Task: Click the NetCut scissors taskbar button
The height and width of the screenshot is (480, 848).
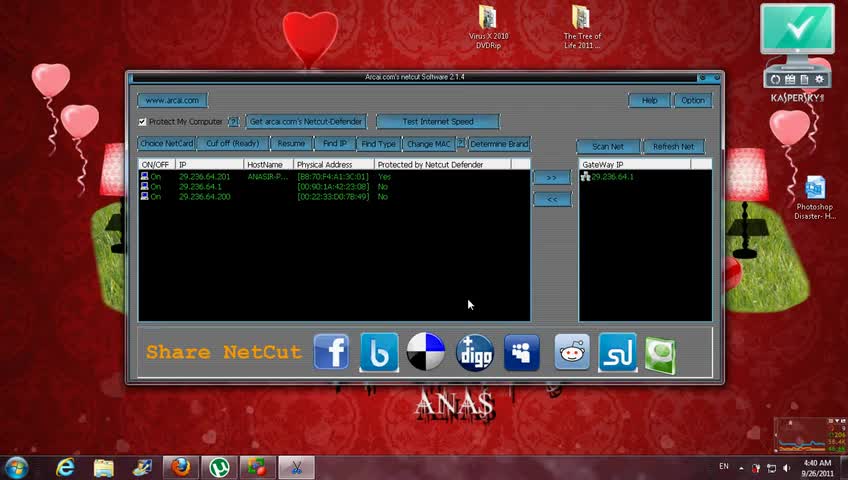Action: pyautogui.click(x=296, y=468)
